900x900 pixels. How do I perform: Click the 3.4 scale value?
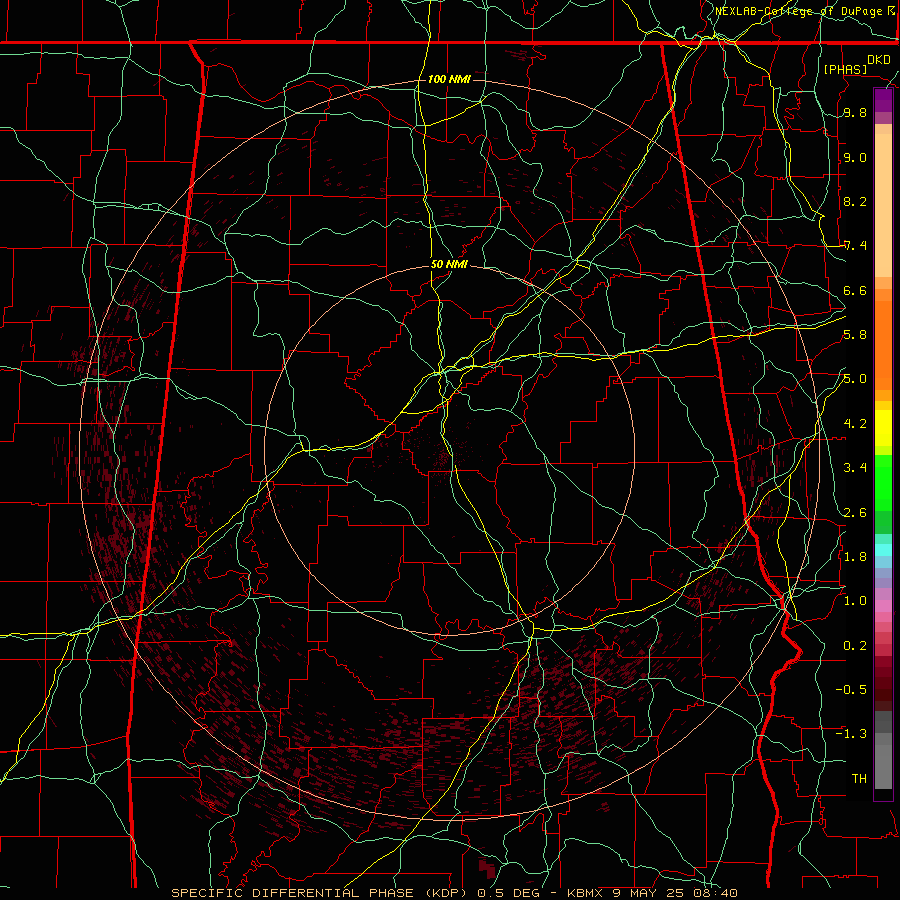(x=855, y=468)
